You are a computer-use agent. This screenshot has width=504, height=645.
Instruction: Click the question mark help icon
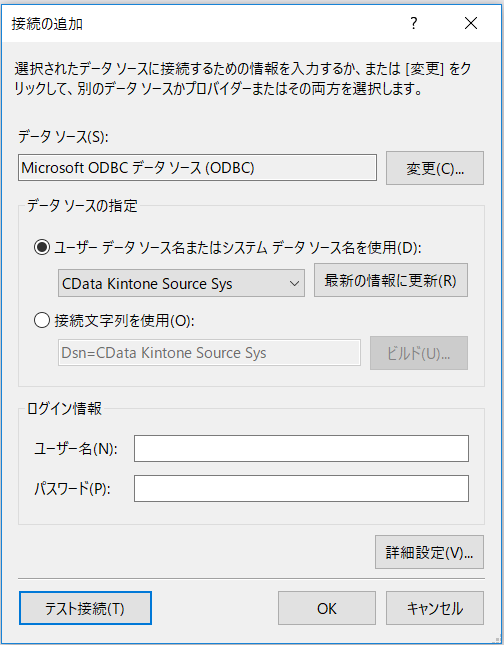pyautogui.click(x=413, y=23)
